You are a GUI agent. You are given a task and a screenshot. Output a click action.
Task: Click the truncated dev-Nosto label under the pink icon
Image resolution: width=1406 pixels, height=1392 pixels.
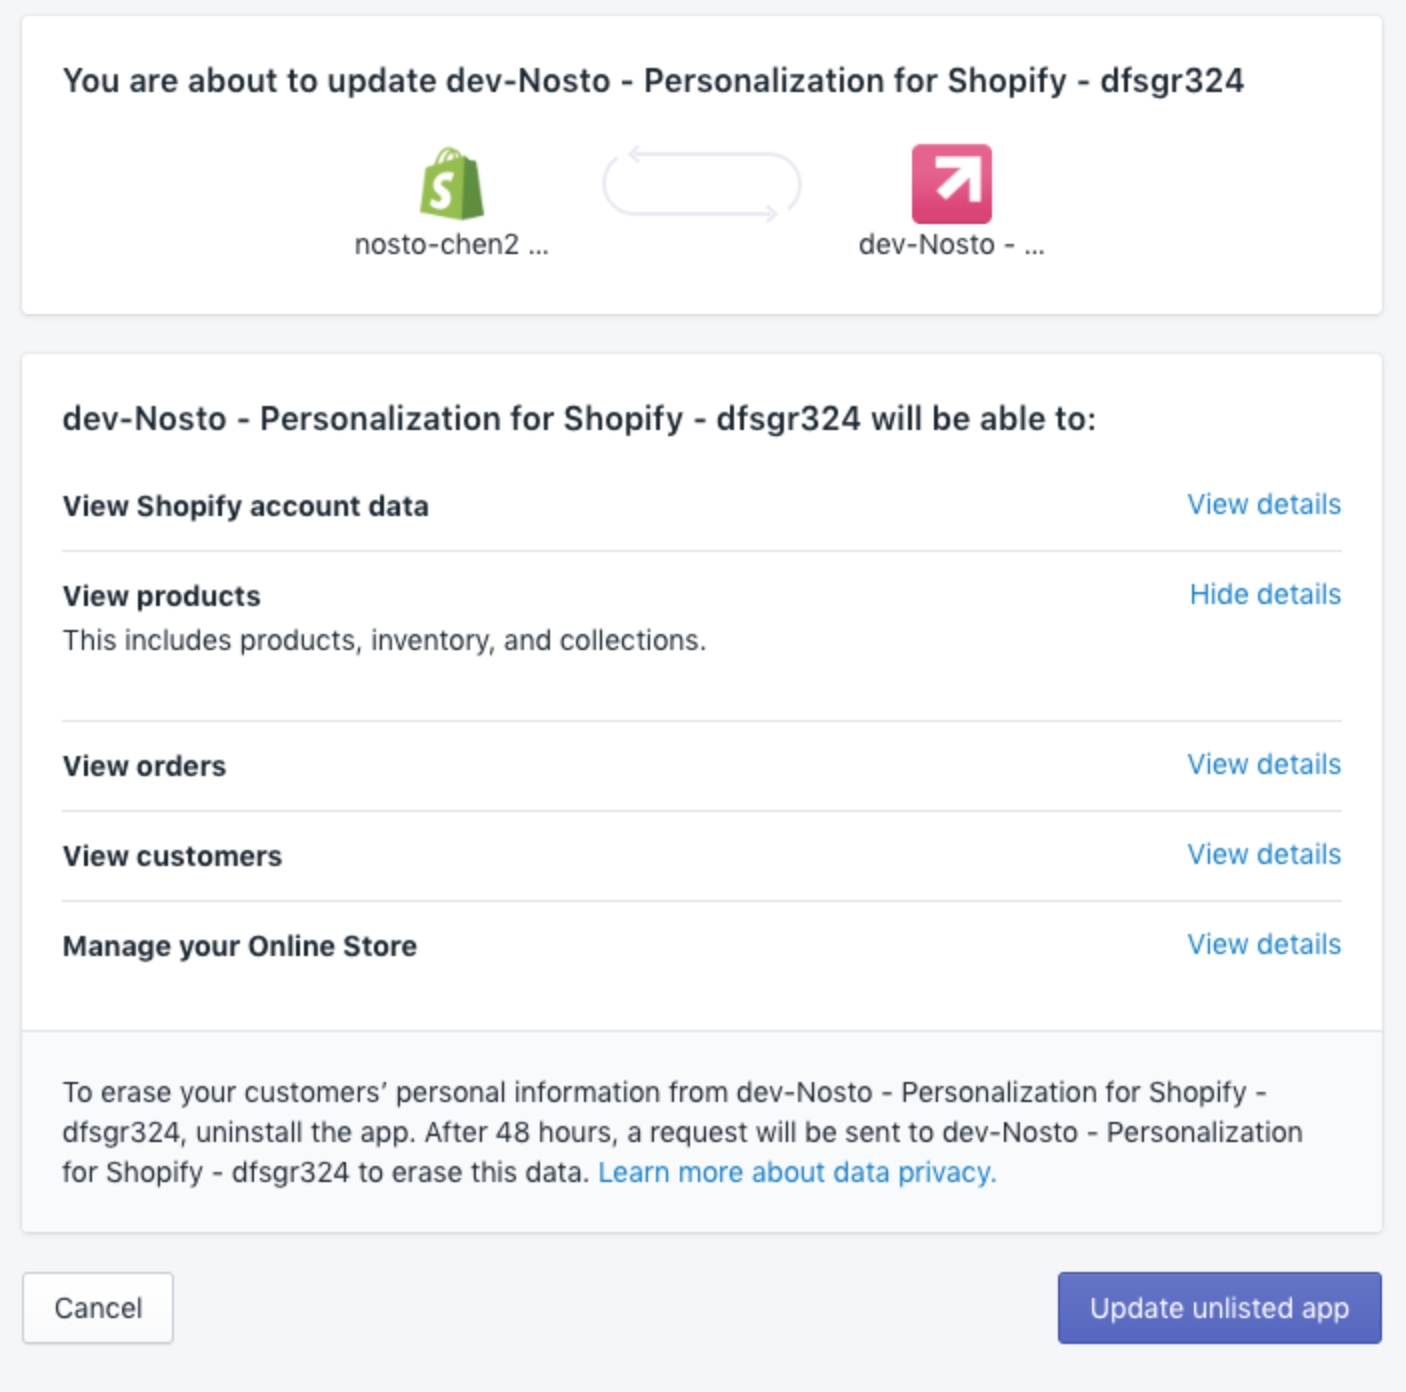tap(951, 245)
